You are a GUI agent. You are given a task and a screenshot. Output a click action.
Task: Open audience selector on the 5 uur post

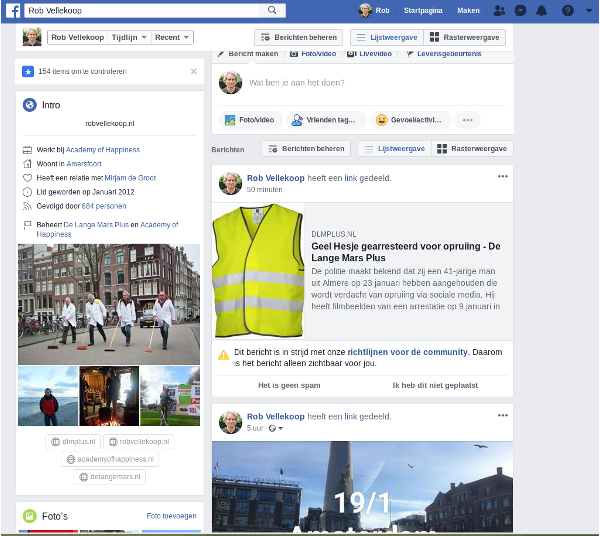pyautogui.click(x=276, y=428)
